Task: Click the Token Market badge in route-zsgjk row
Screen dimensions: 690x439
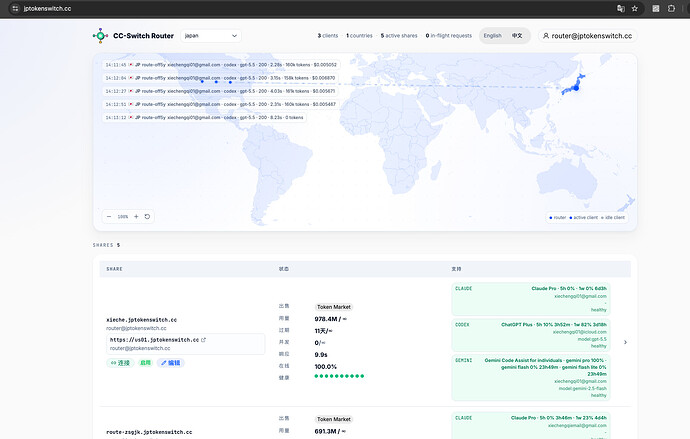Action: [334, 419]
